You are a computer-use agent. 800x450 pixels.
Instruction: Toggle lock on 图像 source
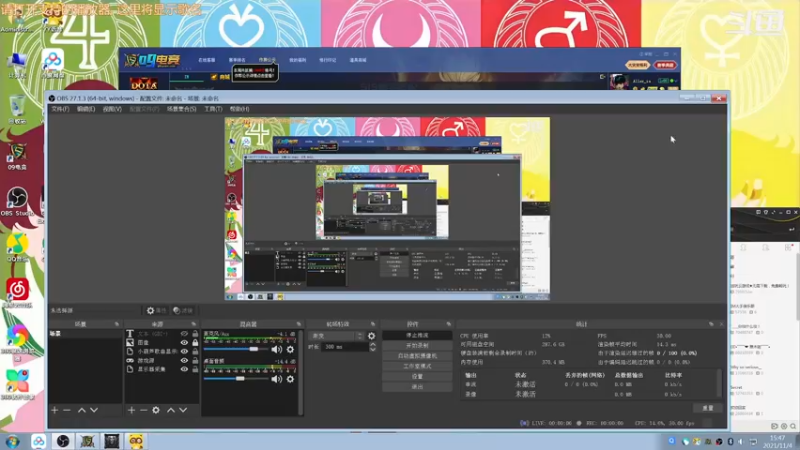click(195, 342)
